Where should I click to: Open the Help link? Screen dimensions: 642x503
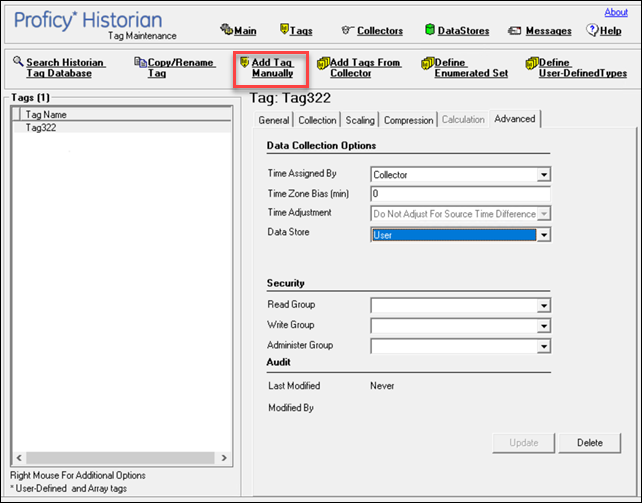coord(610,31)
